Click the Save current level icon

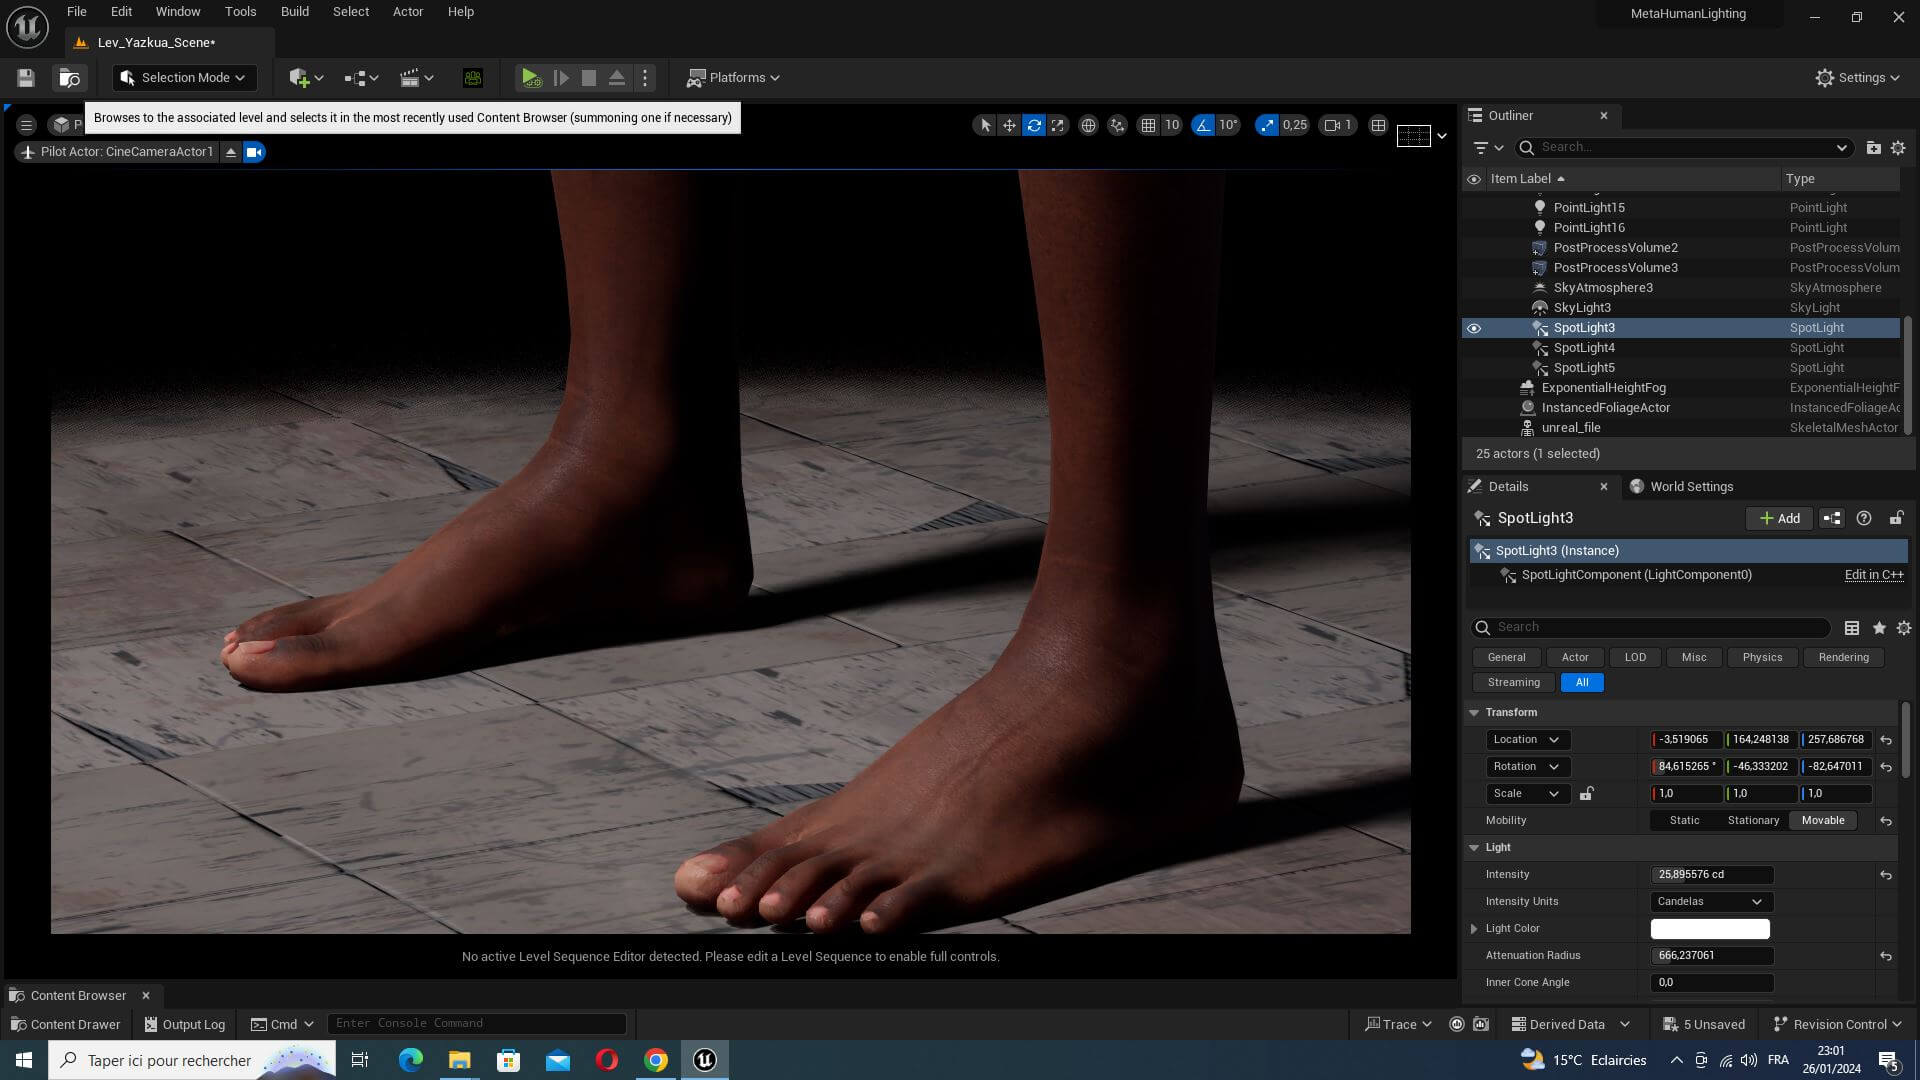click(26, 78)
